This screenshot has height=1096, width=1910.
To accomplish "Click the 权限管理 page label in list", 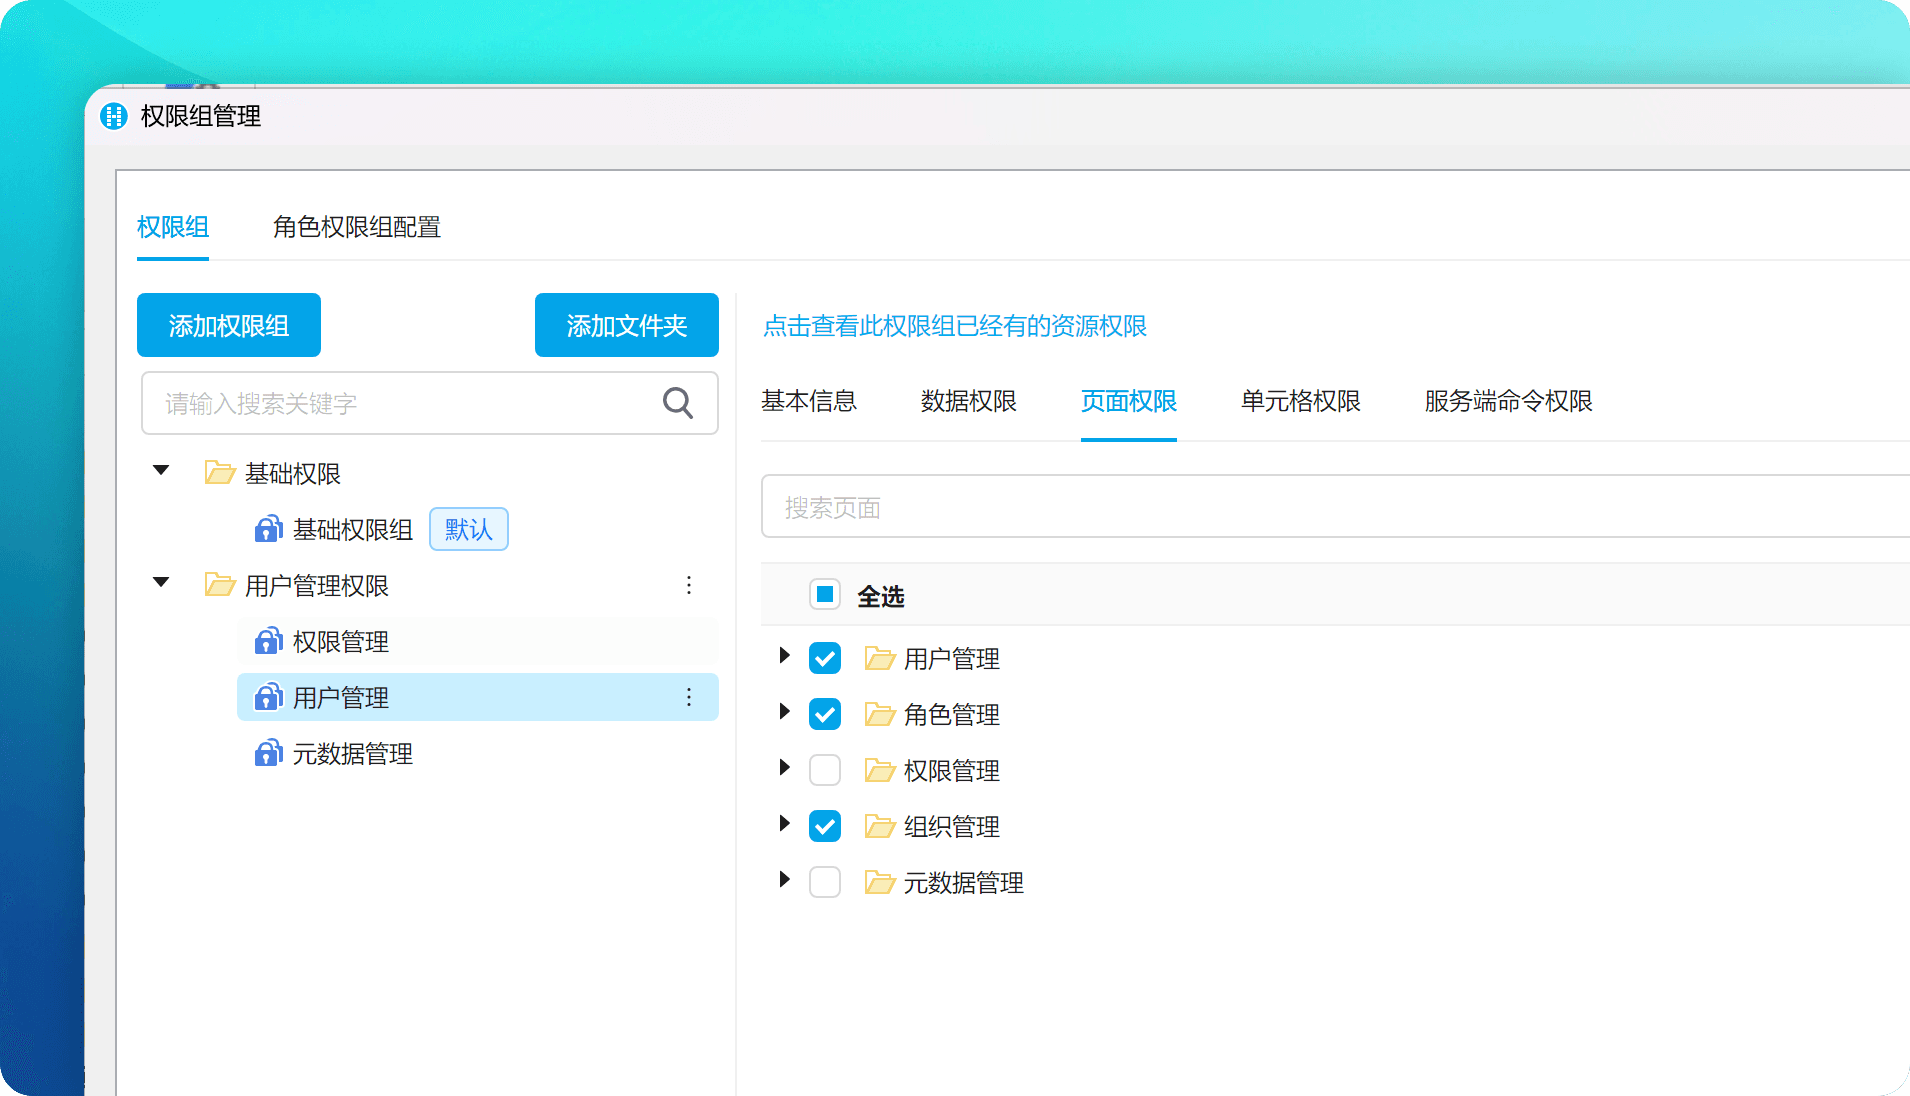I will 952,771.
